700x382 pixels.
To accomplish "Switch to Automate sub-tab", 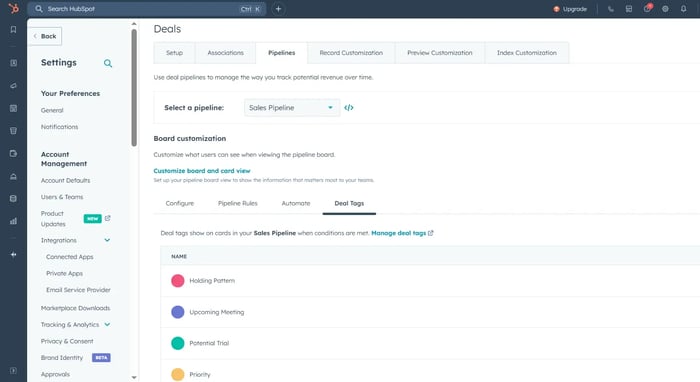I will point(296,203).
